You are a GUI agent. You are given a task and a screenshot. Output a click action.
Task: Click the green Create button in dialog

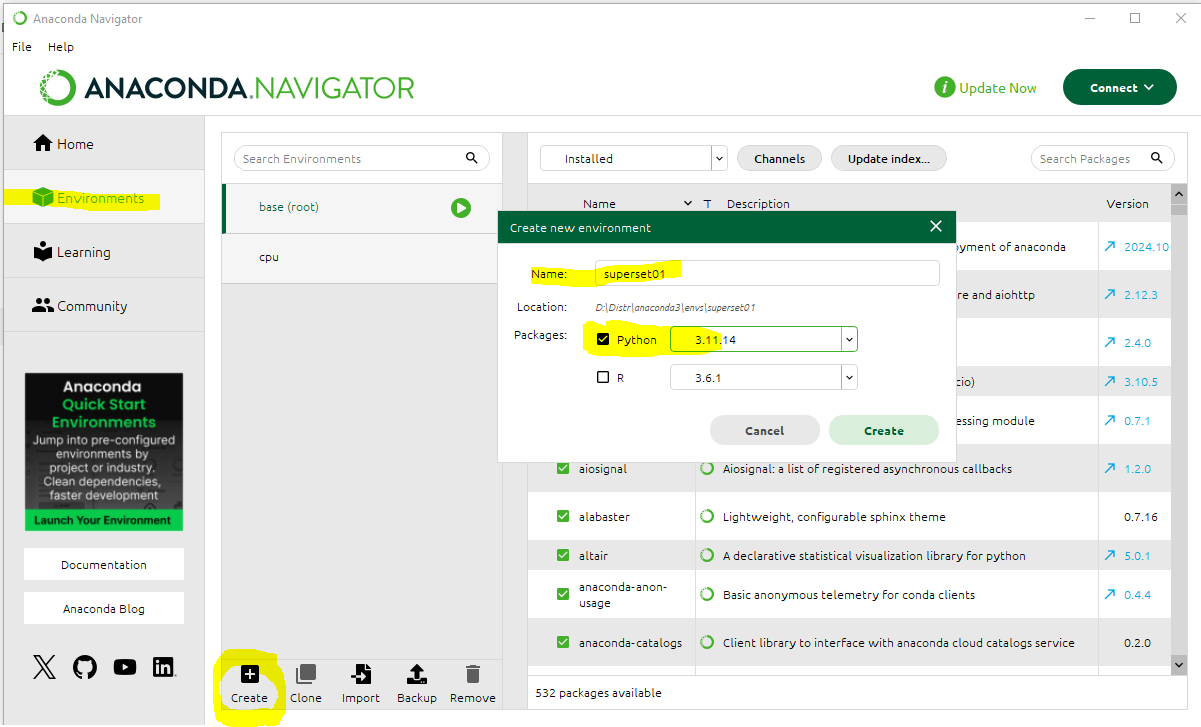click(883, 431)
